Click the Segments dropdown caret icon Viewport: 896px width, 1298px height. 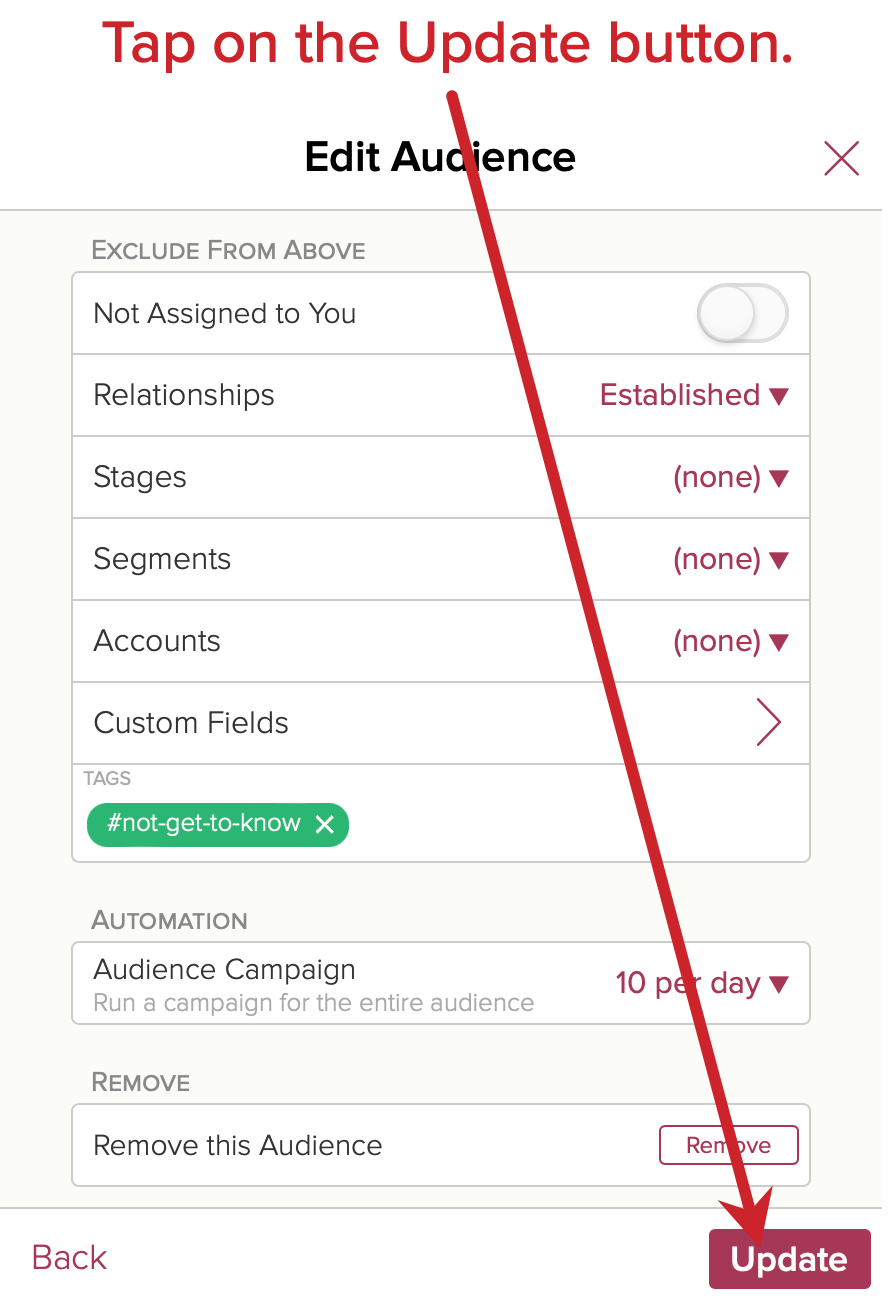(x=779, y=560)
